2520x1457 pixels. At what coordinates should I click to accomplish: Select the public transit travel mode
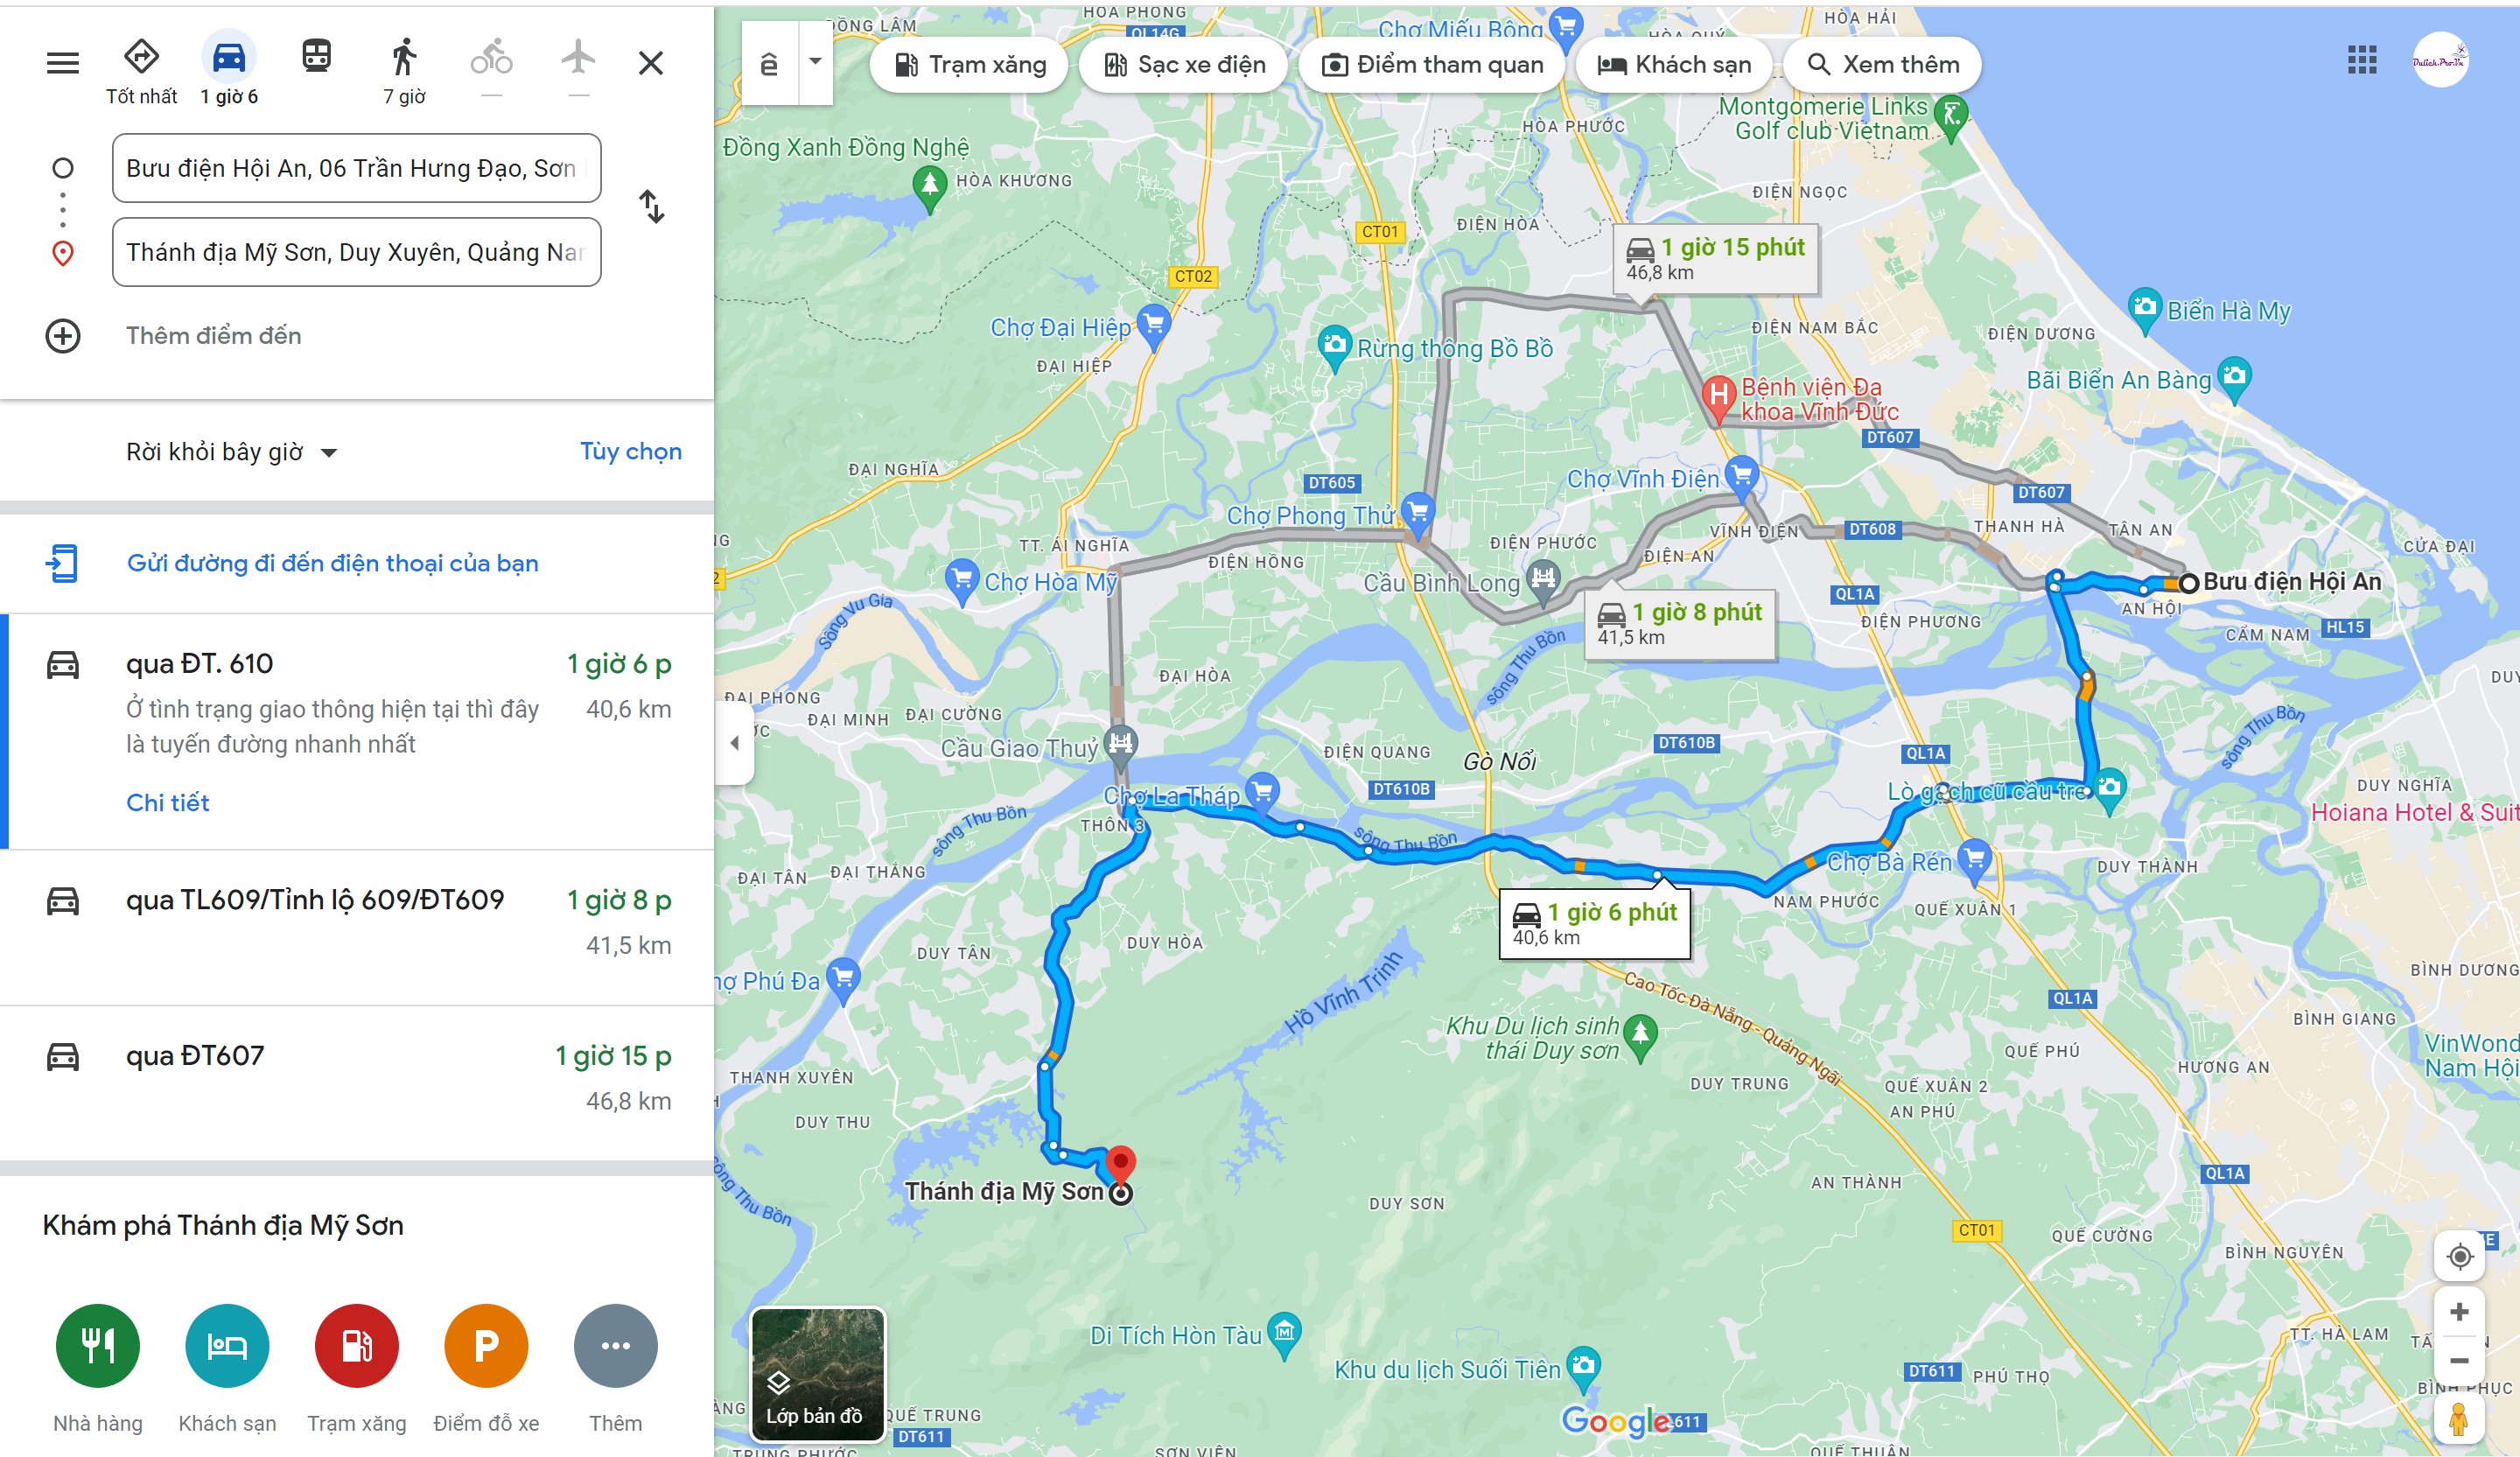pos(317,56)
